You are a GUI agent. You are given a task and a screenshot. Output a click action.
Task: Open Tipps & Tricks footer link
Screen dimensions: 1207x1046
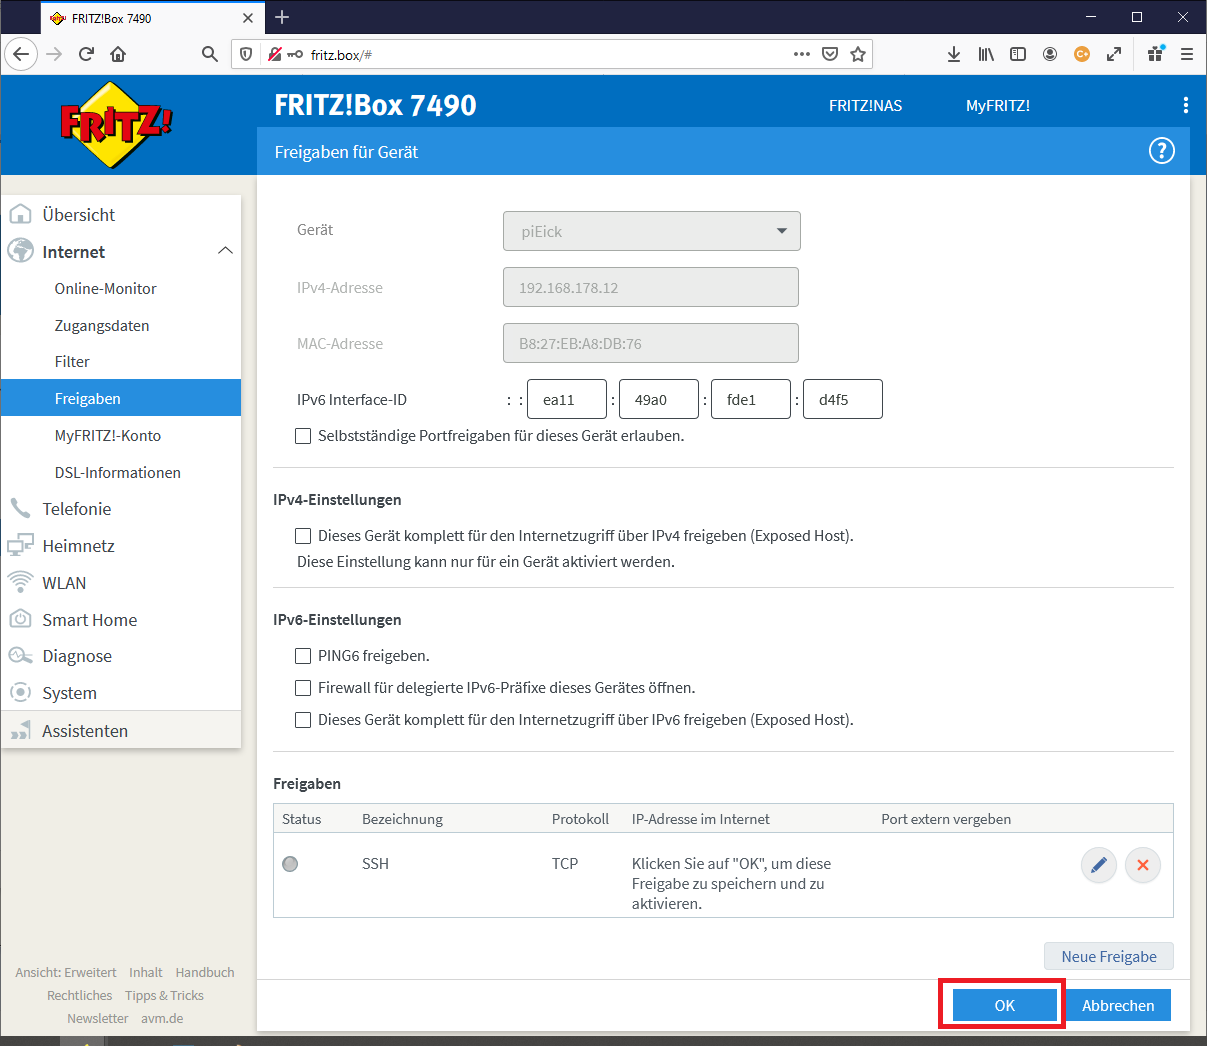click(x=164, y=996)
